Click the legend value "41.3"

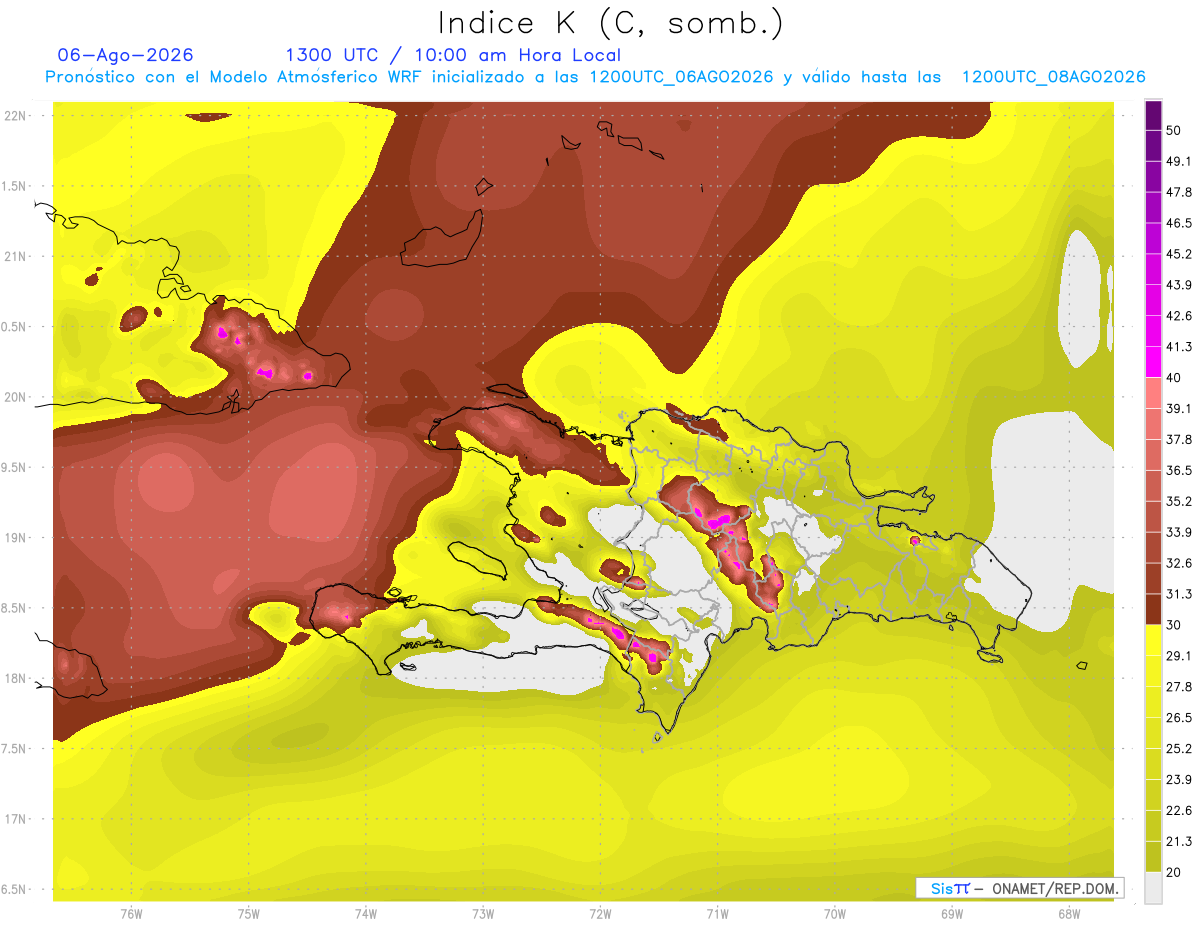coord(1178,347)
